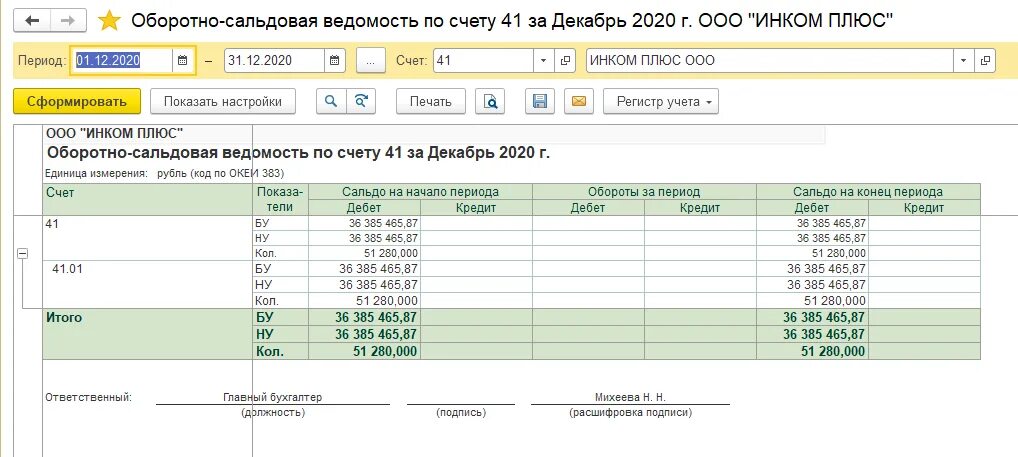The width and height of the screenshot is (1018, 457).
Task: Select the account cell 41.01
Action: (x=147, y=284)
